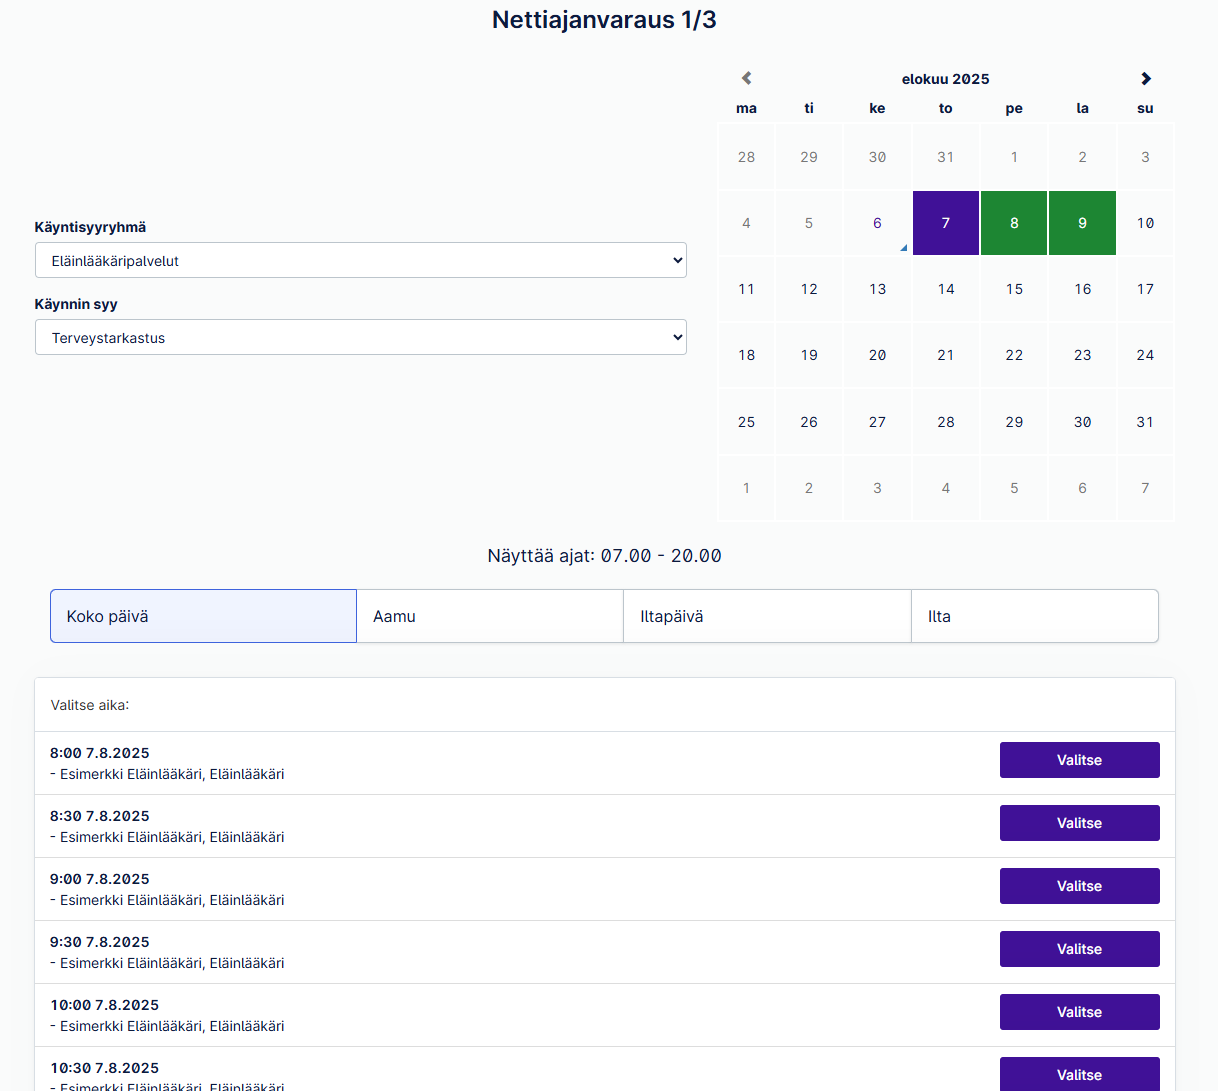Advance to next month with right arrow
The image size is (1218, 1091).
pyautogui.click(x=1146, y=78)
